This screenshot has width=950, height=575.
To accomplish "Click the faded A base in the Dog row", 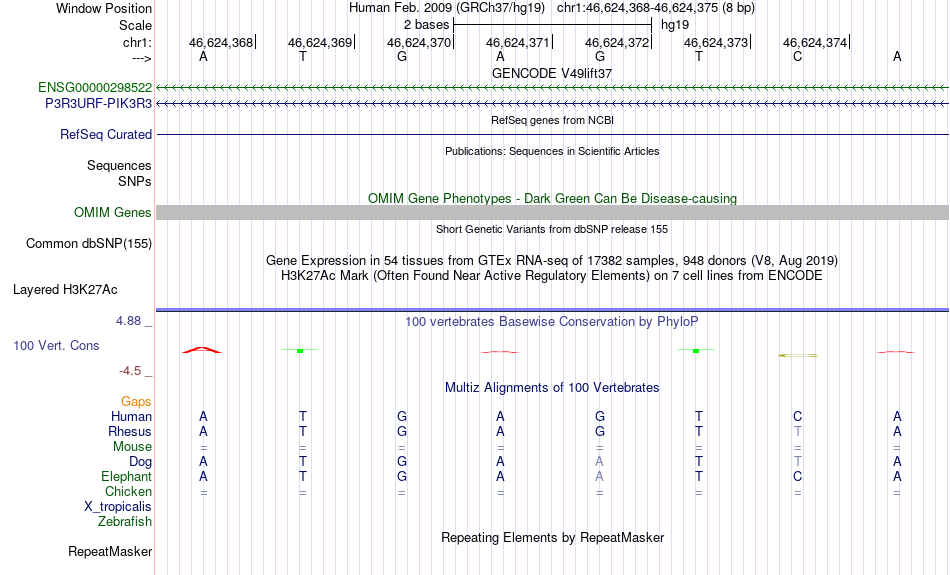I will 599,462.
